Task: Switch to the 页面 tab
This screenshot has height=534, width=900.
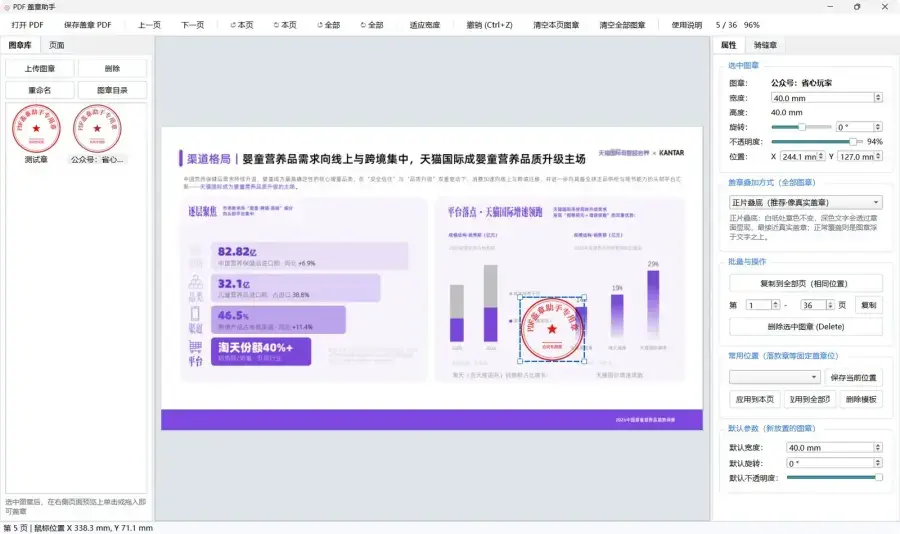Action: [x=56, y=45]
